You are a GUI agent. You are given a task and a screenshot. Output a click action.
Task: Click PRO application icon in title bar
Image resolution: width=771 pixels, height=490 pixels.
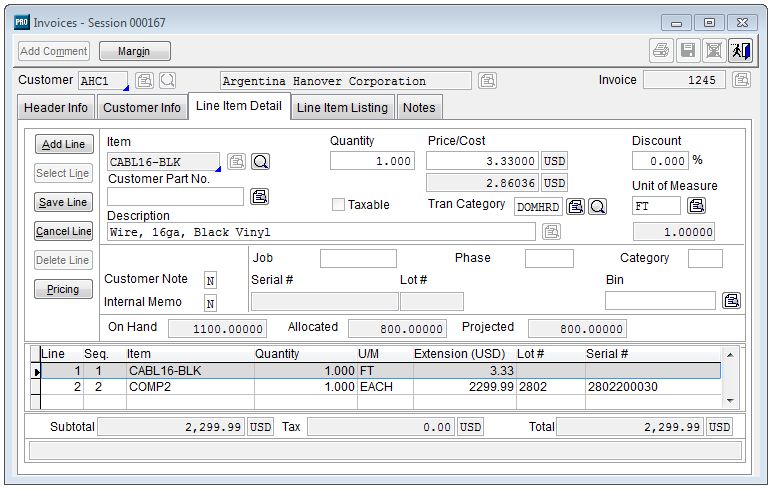tap(22, 22)
